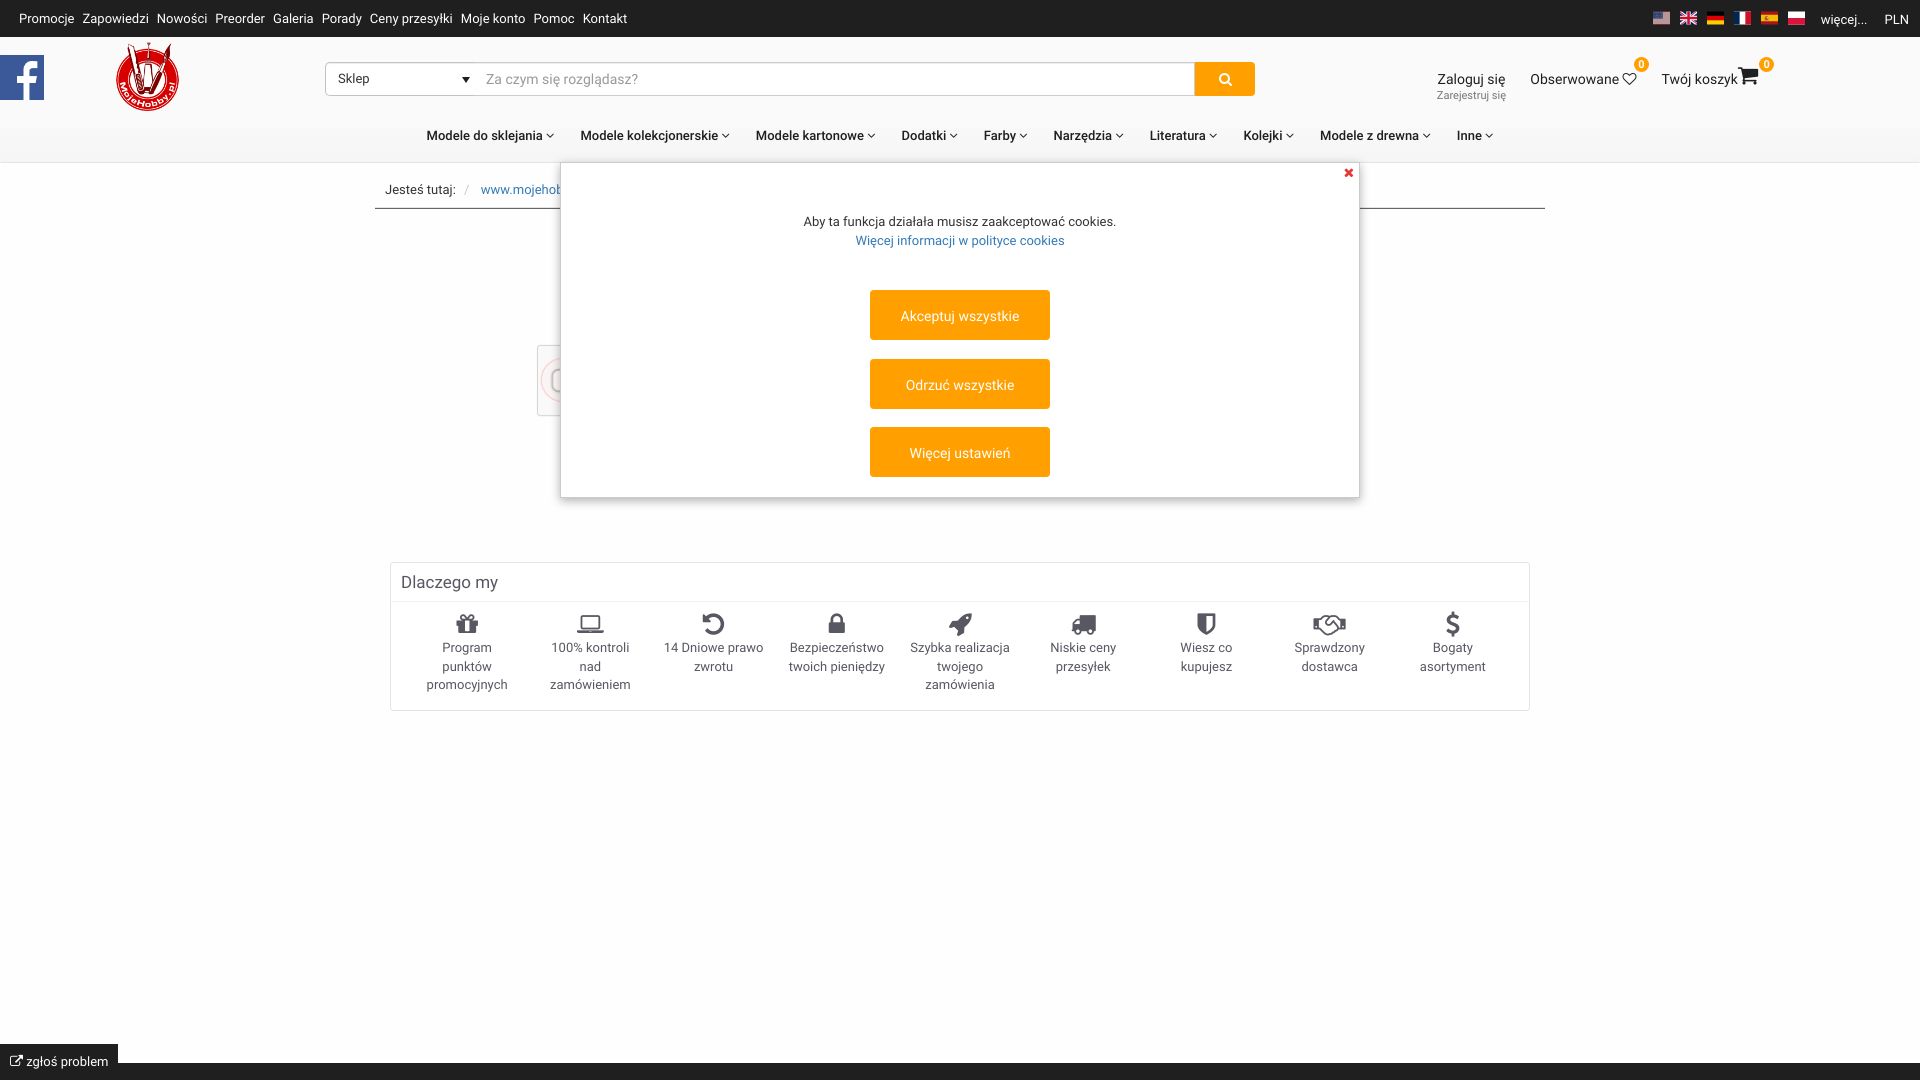The width and height of the screenshot is (1920, 1080).
Task: Click the truck icon Niskie ceny
Action: pos(1083,625)
